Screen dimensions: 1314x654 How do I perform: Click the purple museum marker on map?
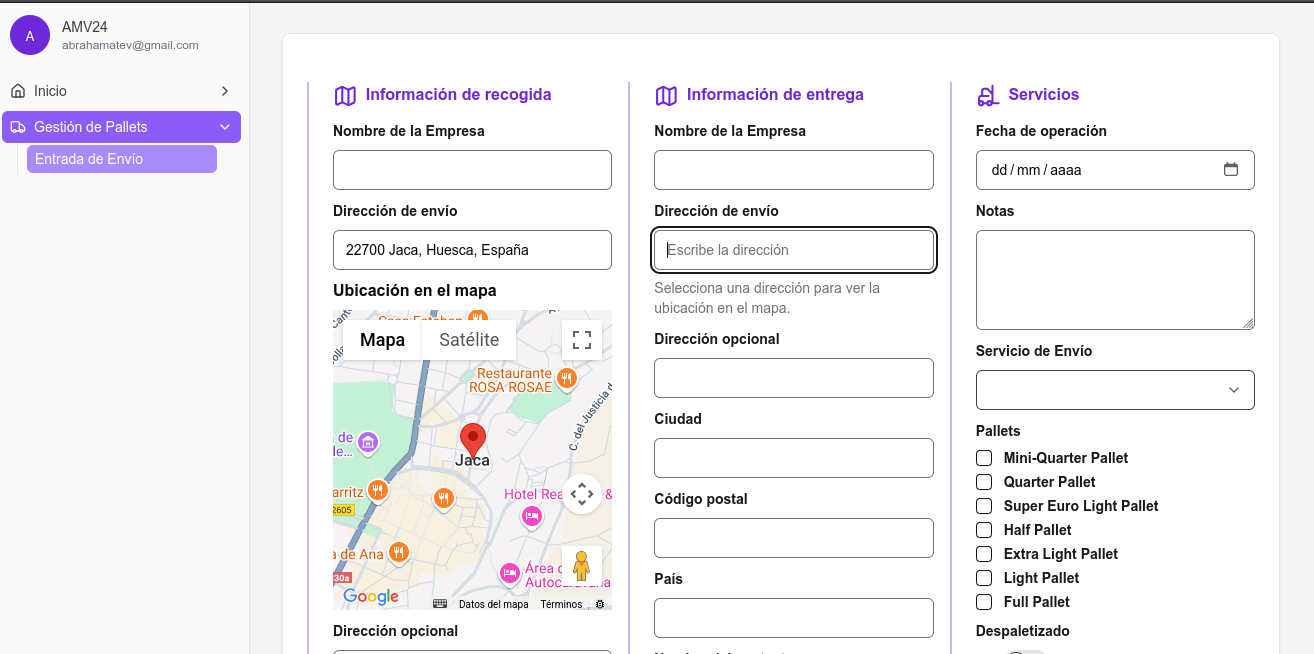369,442
